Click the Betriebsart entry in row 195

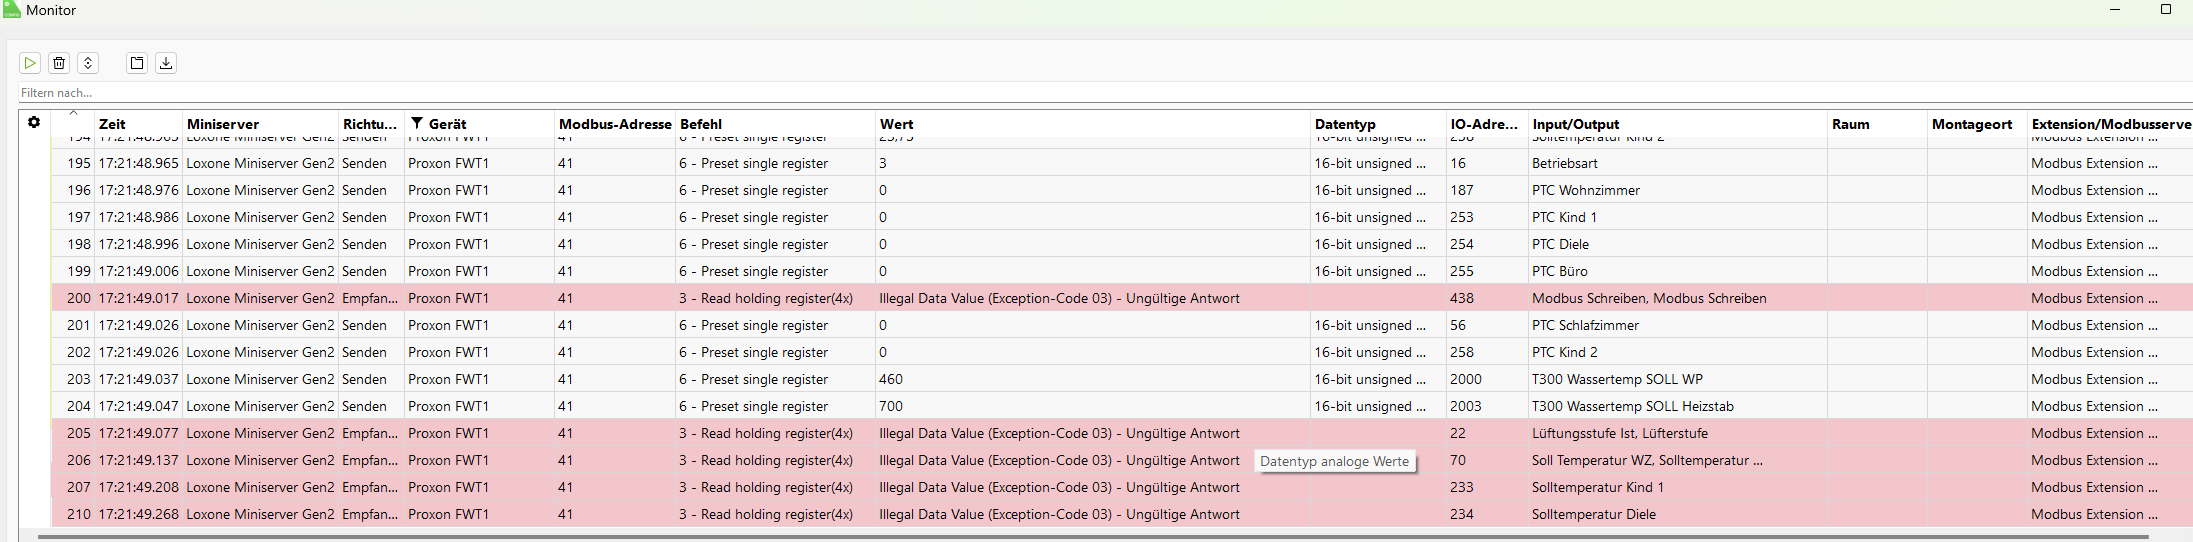(1564, 163)
